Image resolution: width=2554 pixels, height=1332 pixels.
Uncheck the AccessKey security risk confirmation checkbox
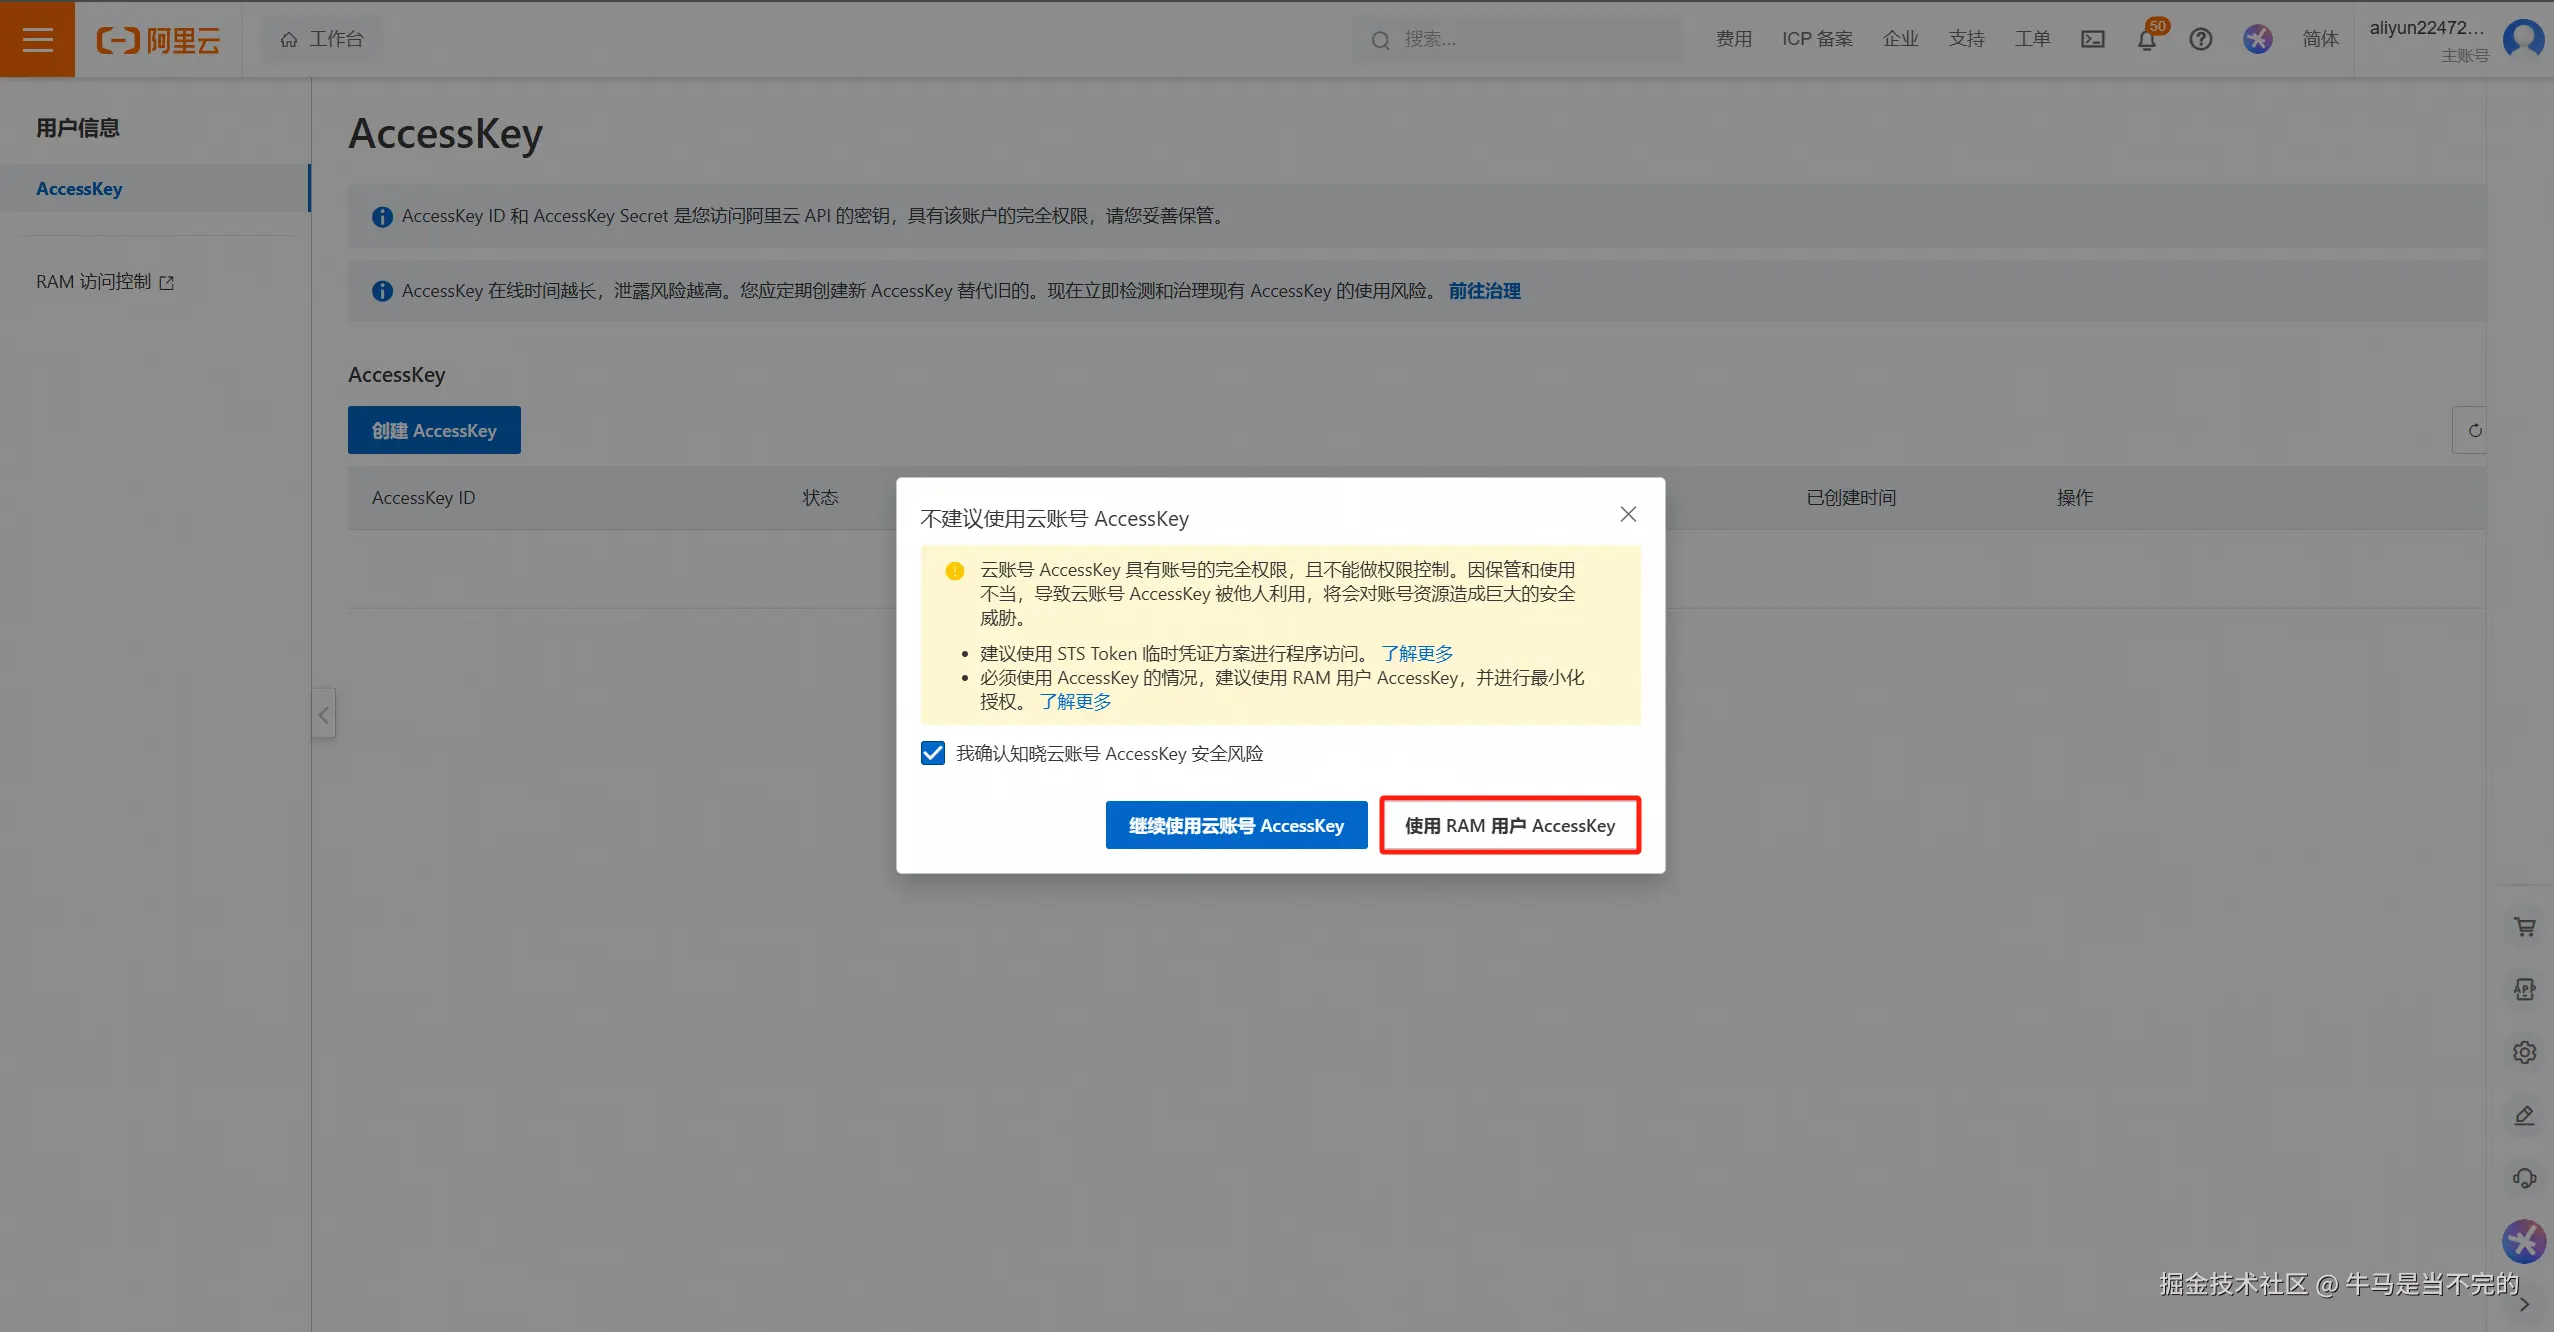pyautogui.click(x=933, y=753)
